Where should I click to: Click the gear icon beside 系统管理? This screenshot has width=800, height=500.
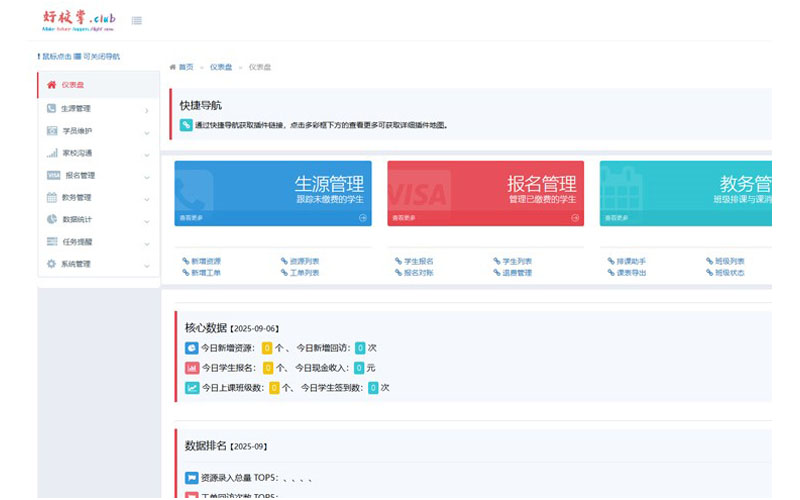52,264
